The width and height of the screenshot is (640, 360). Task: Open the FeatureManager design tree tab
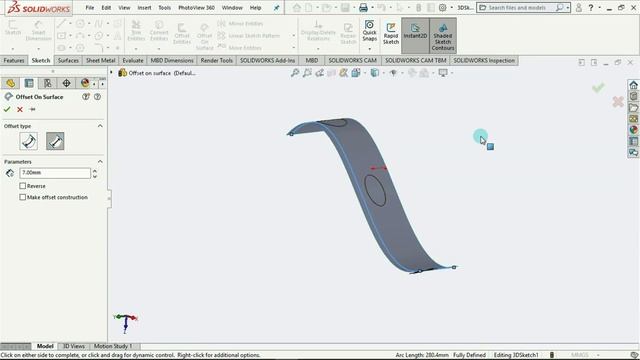pyautogui.click(x=11, y=83)
